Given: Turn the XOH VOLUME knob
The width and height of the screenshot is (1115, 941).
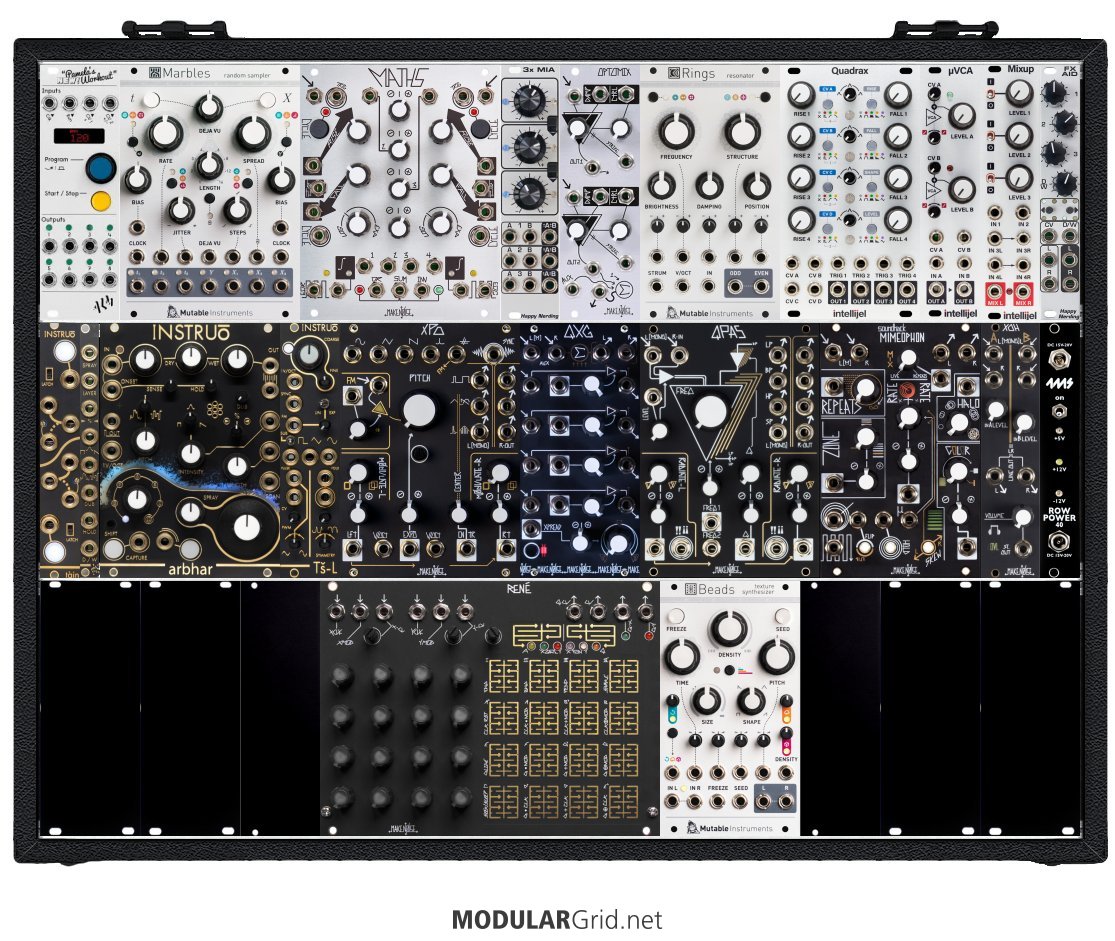Looking at the screenshot, I should [x=1022, y=516].
